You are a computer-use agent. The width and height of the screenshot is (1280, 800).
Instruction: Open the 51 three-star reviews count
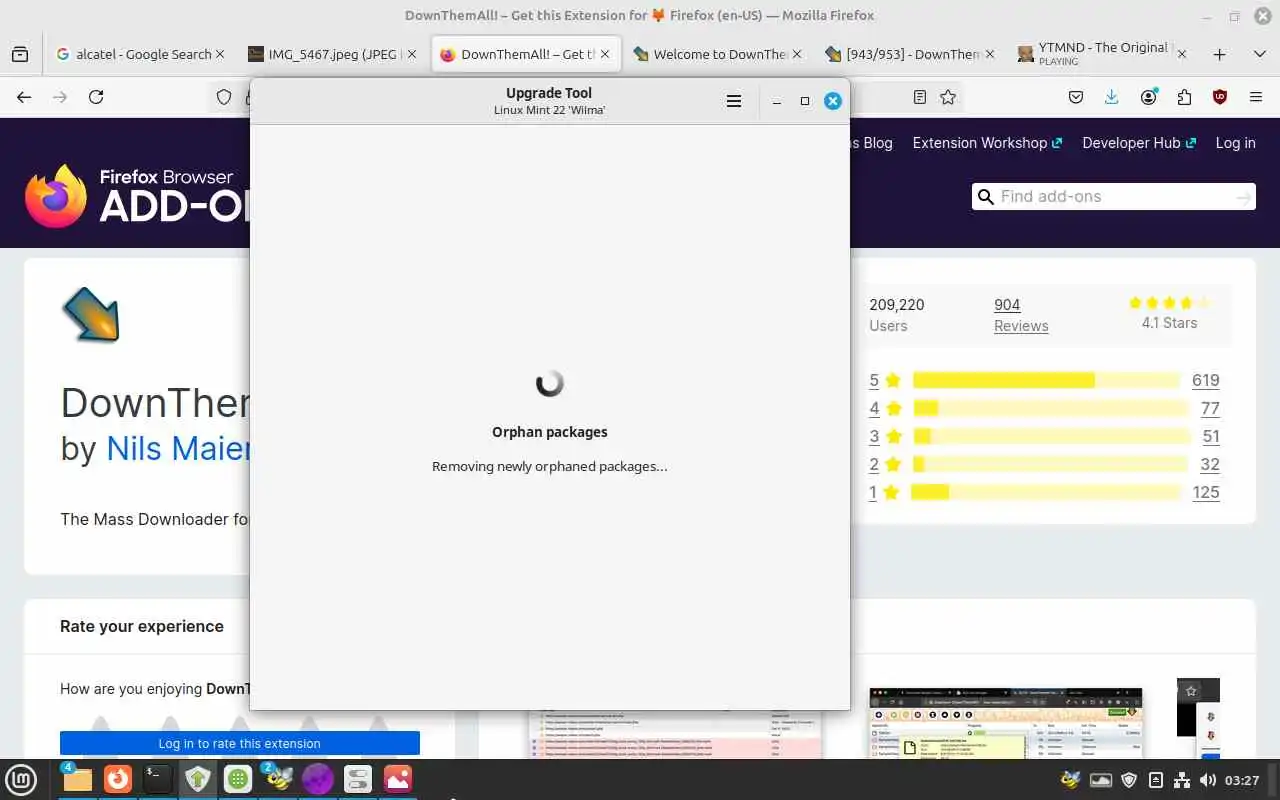tap(1210, 436)
